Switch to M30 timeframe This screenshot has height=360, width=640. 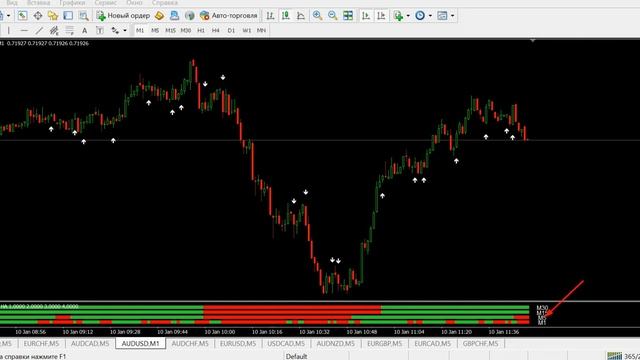[x=186, y=31]
